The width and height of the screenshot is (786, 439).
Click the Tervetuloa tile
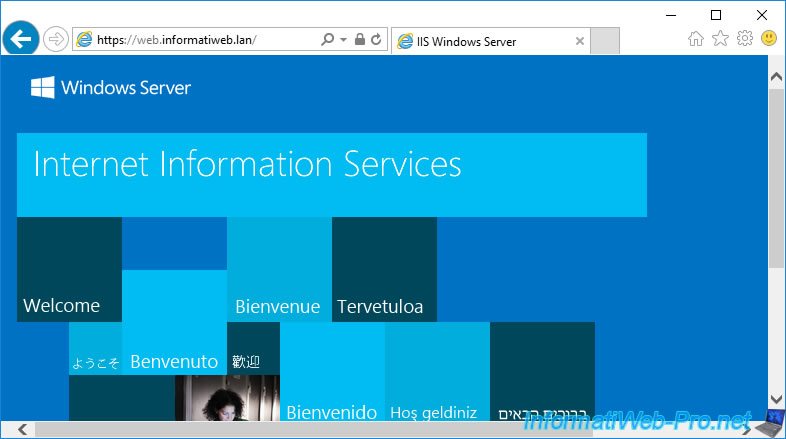pyautogui.click(x=384, y=269)
